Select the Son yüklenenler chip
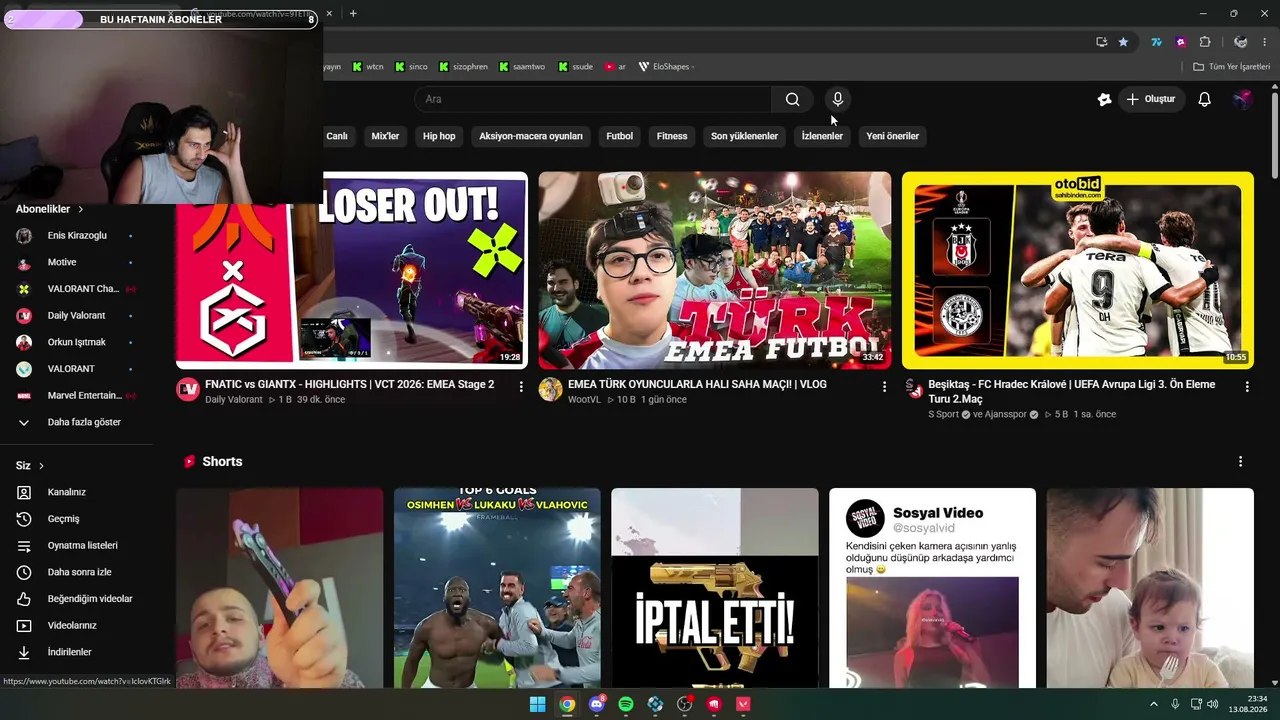 coord(744,136)
